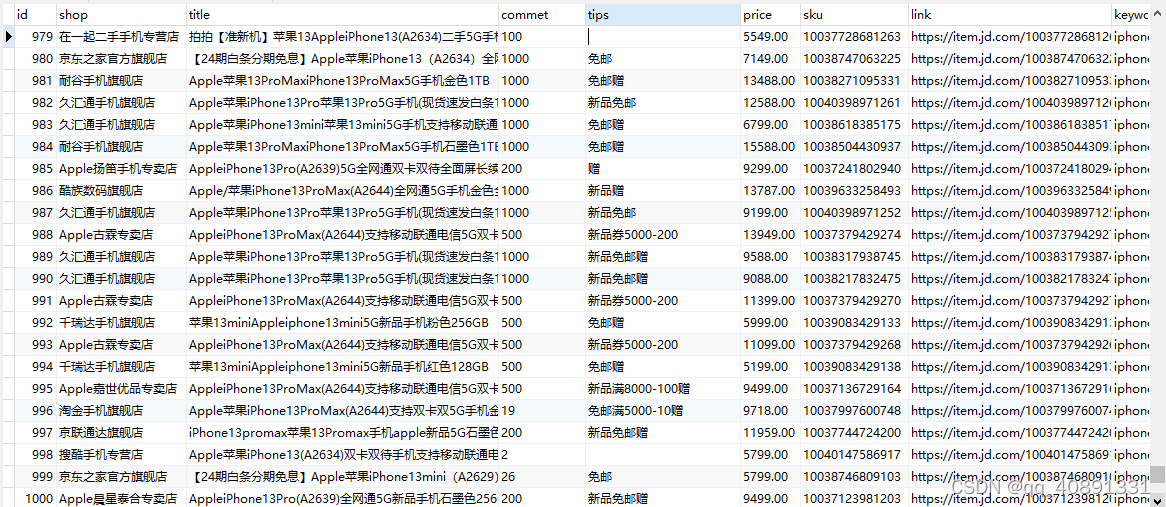This screenshot has height=507, width=1166.
Task: Select sku cell 10040147586917
Action: pos(854,455)
